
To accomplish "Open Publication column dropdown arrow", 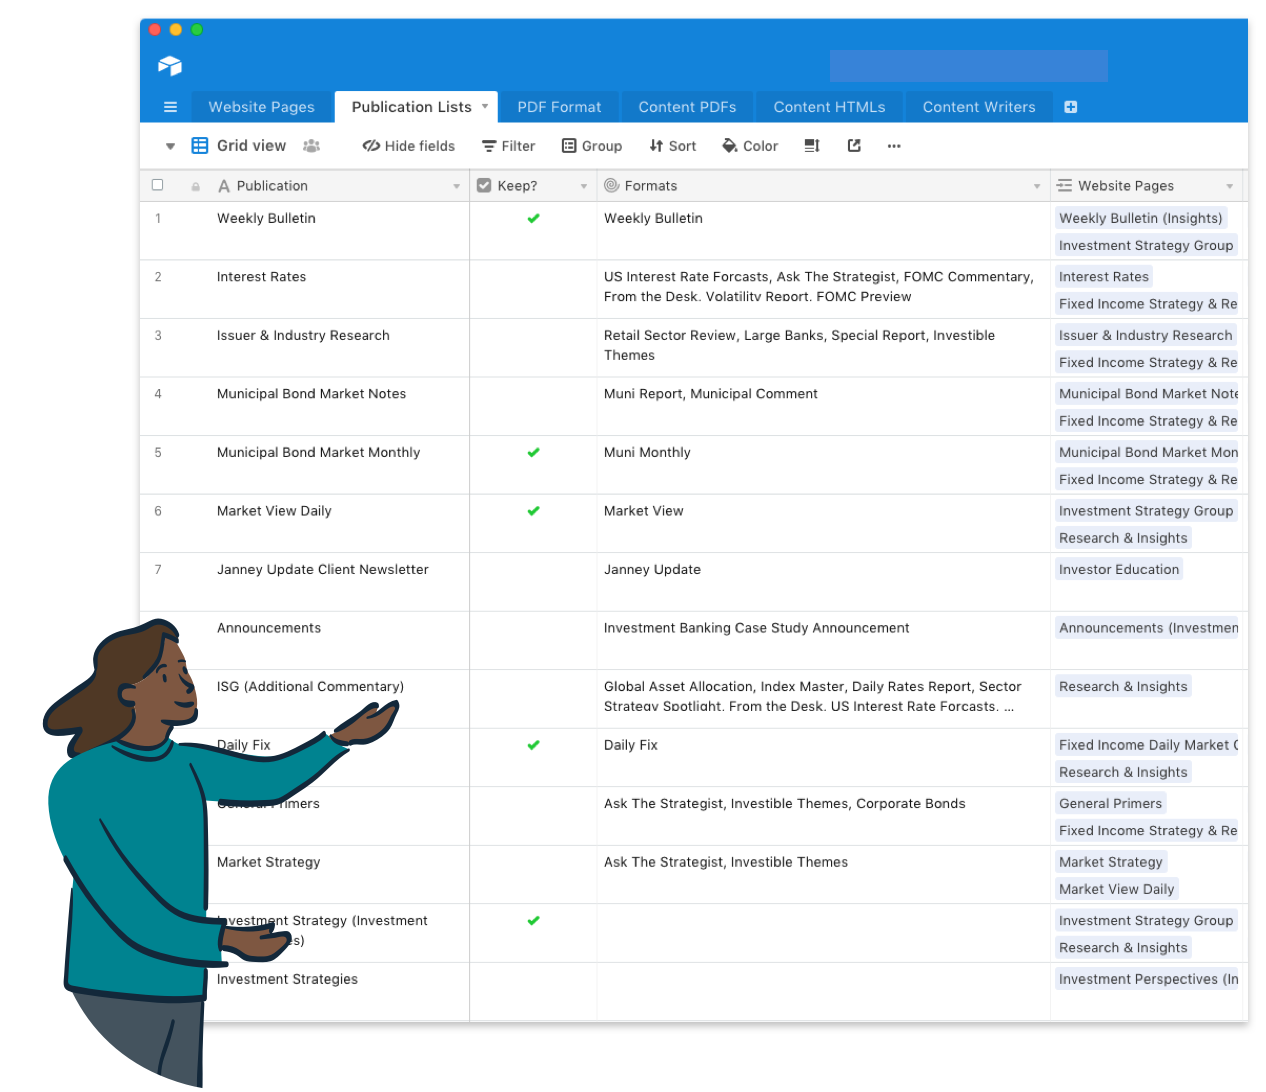I will pyautogui.click(x=457, y=187).
